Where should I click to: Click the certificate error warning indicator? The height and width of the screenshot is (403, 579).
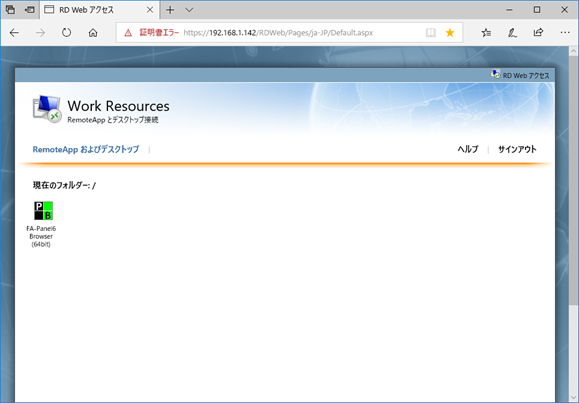[152, 33]
